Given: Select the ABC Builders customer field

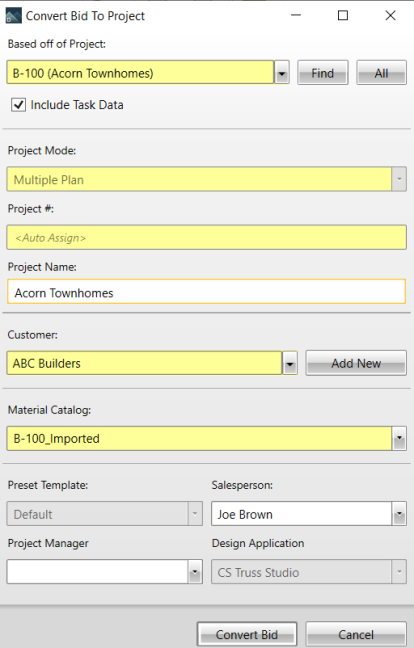Looking at the screenshot, I should (x=145, y=363).
